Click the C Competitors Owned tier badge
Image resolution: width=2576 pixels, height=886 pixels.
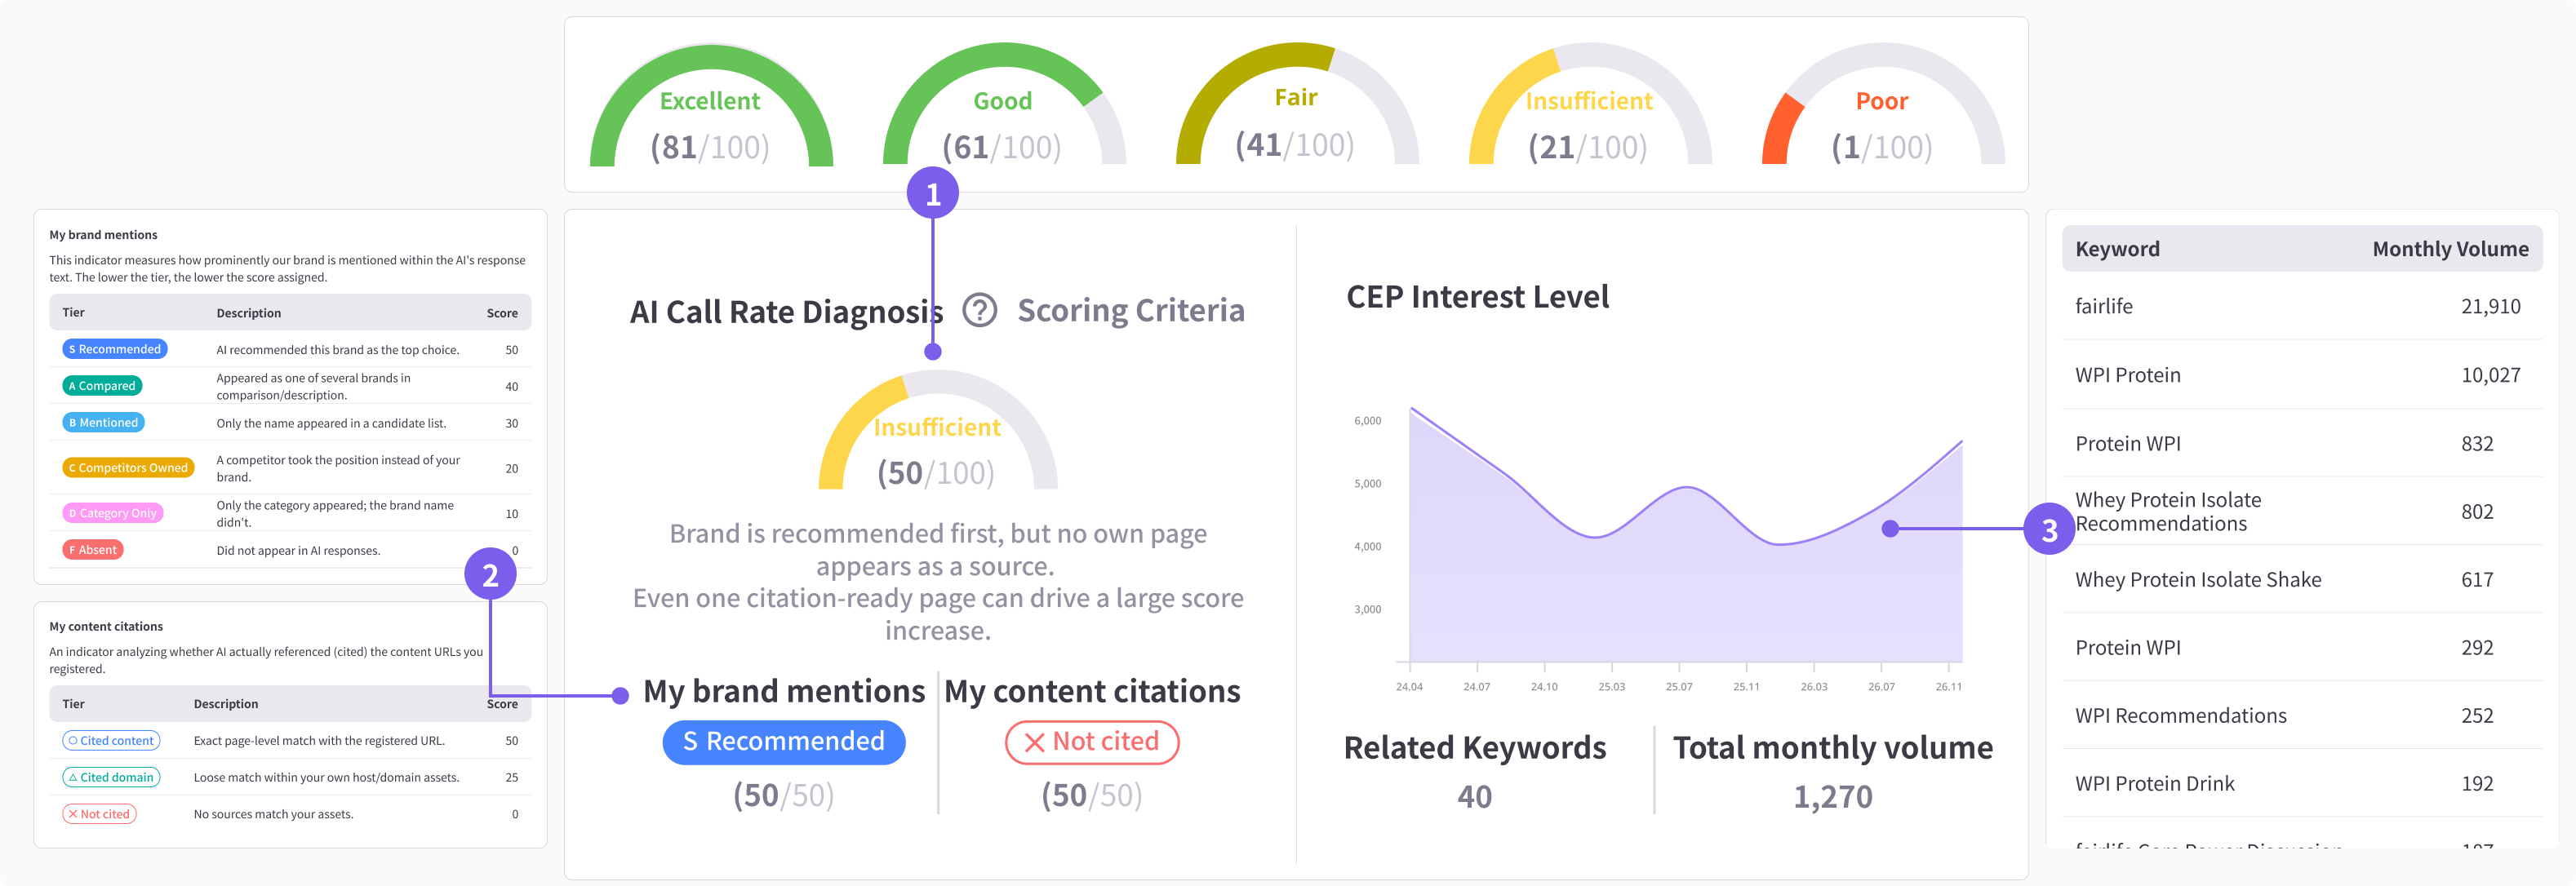click(x=129, y=468)
